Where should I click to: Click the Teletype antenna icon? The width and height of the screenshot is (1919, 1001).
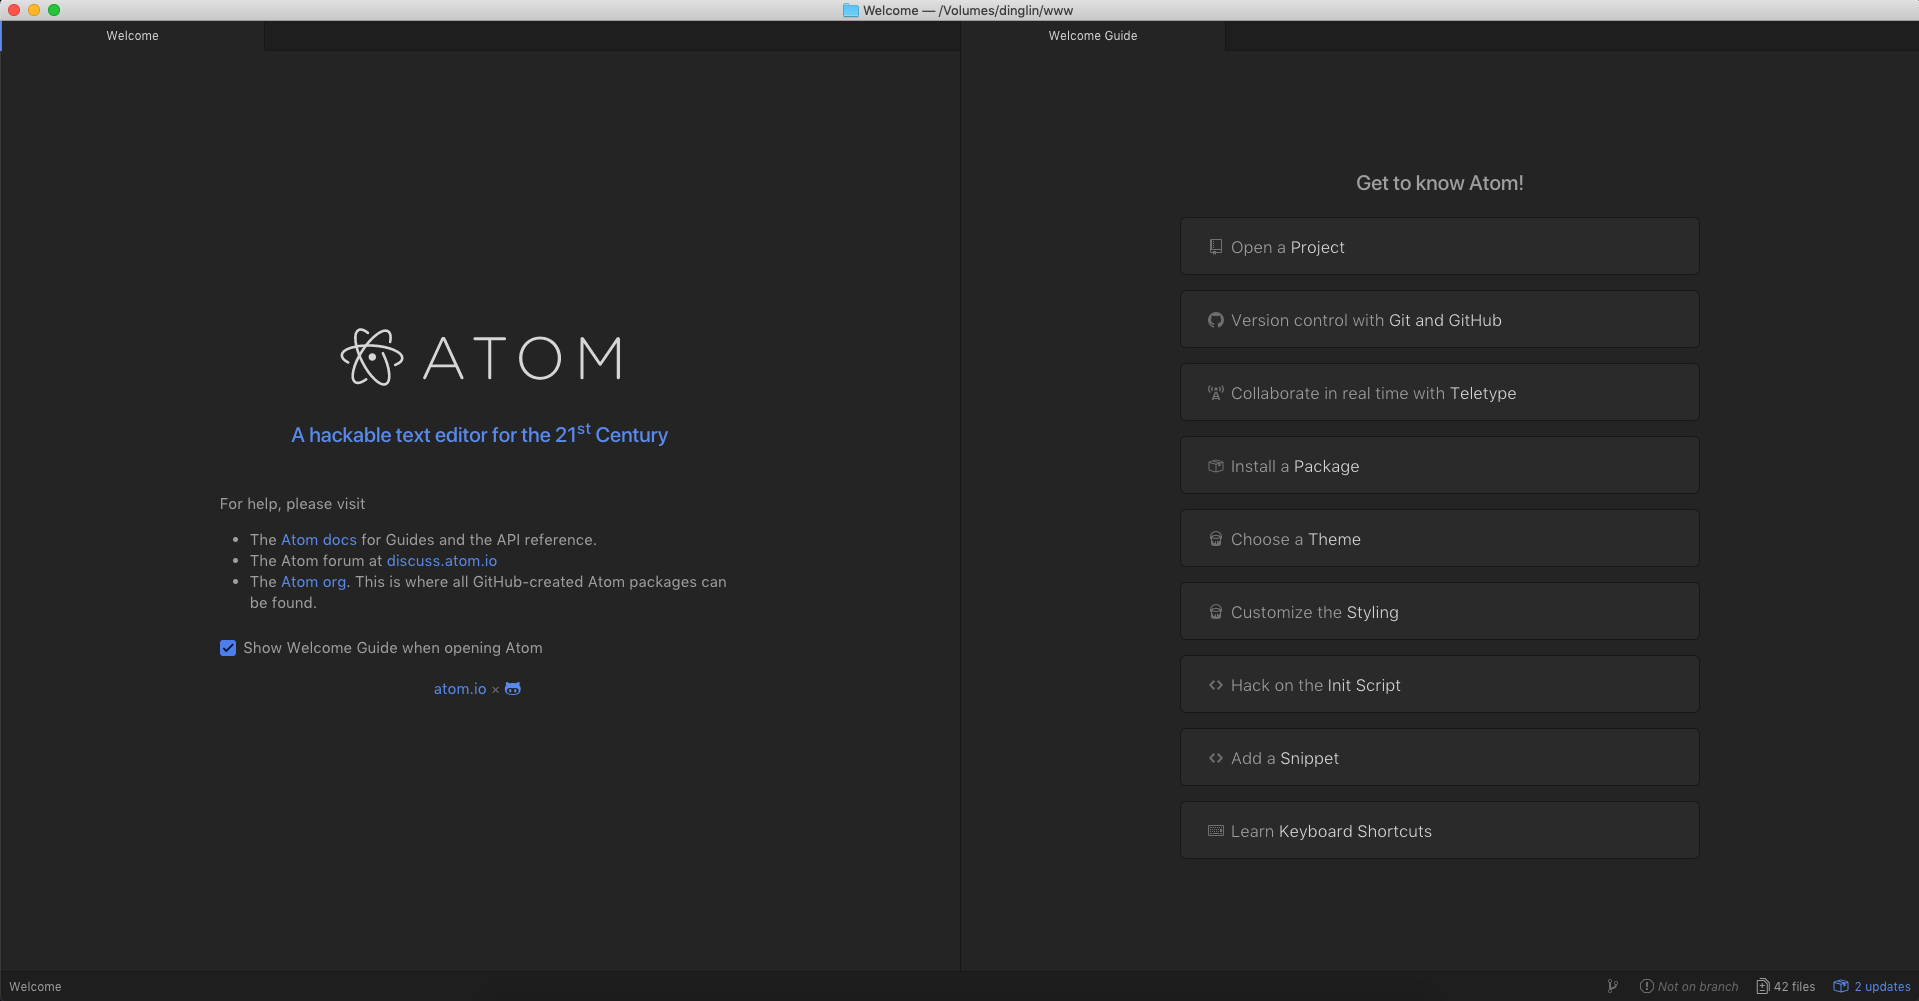pos(1215,392)
